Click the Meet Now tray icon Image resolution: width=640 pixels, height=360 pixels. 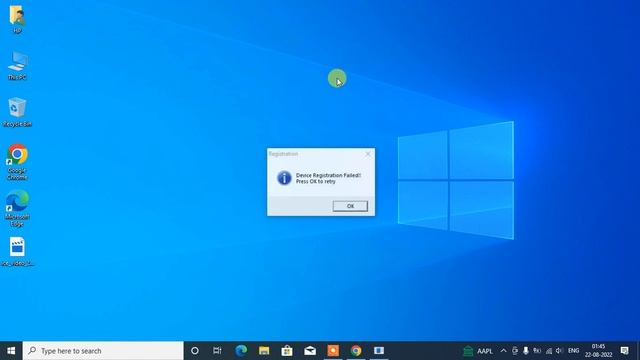click(x=515, y=351)
